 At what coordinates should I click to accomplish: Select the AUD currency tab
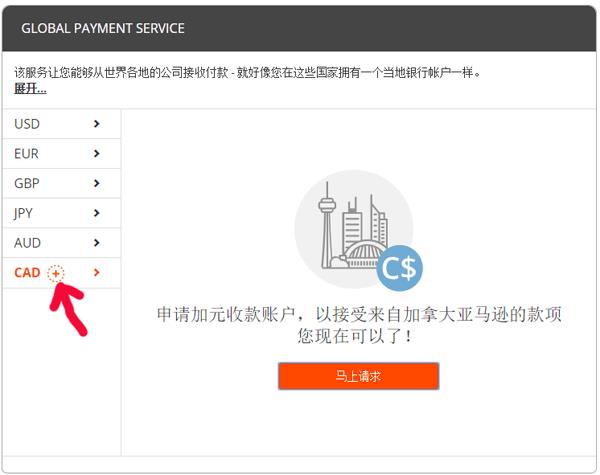[x=62, y=243]
